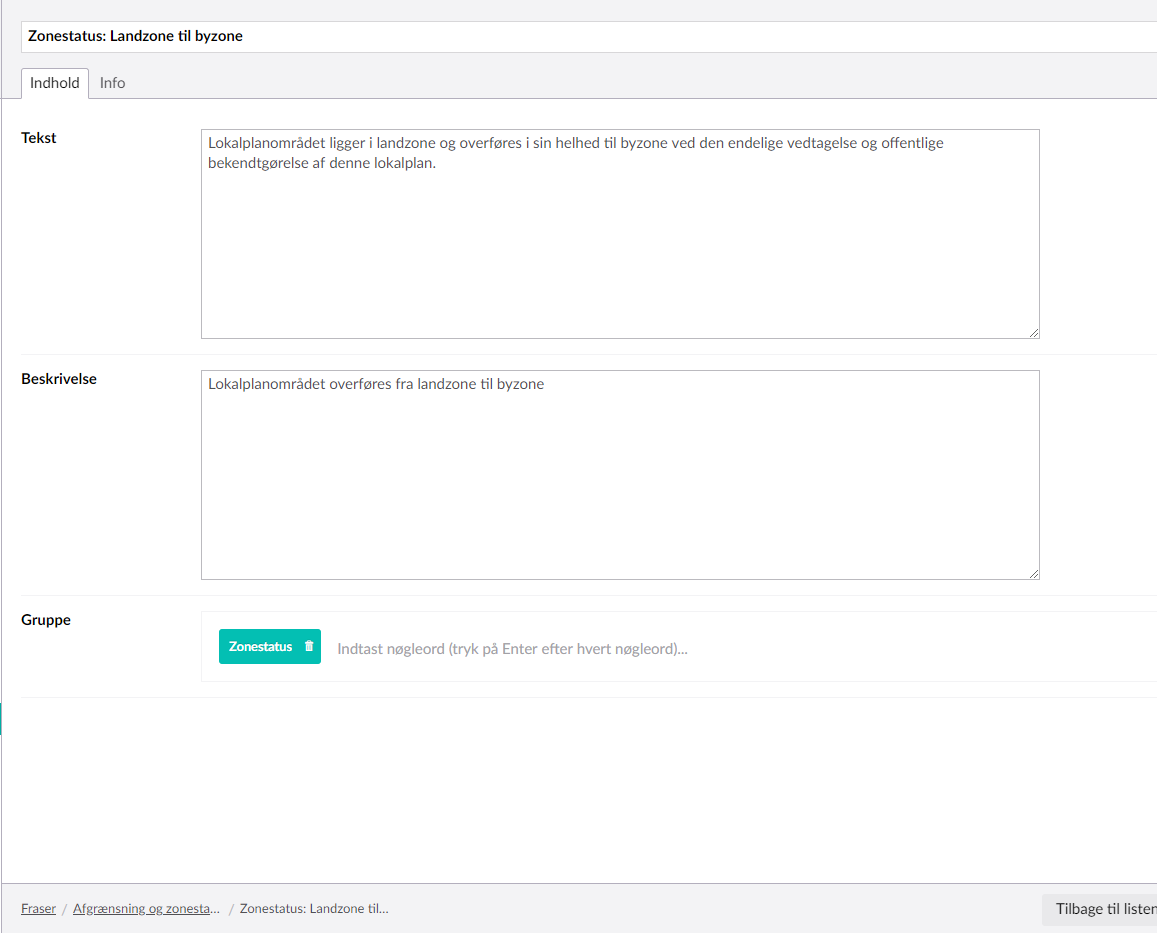
Task: Open the Indhold tab
Action: point(55,83)
